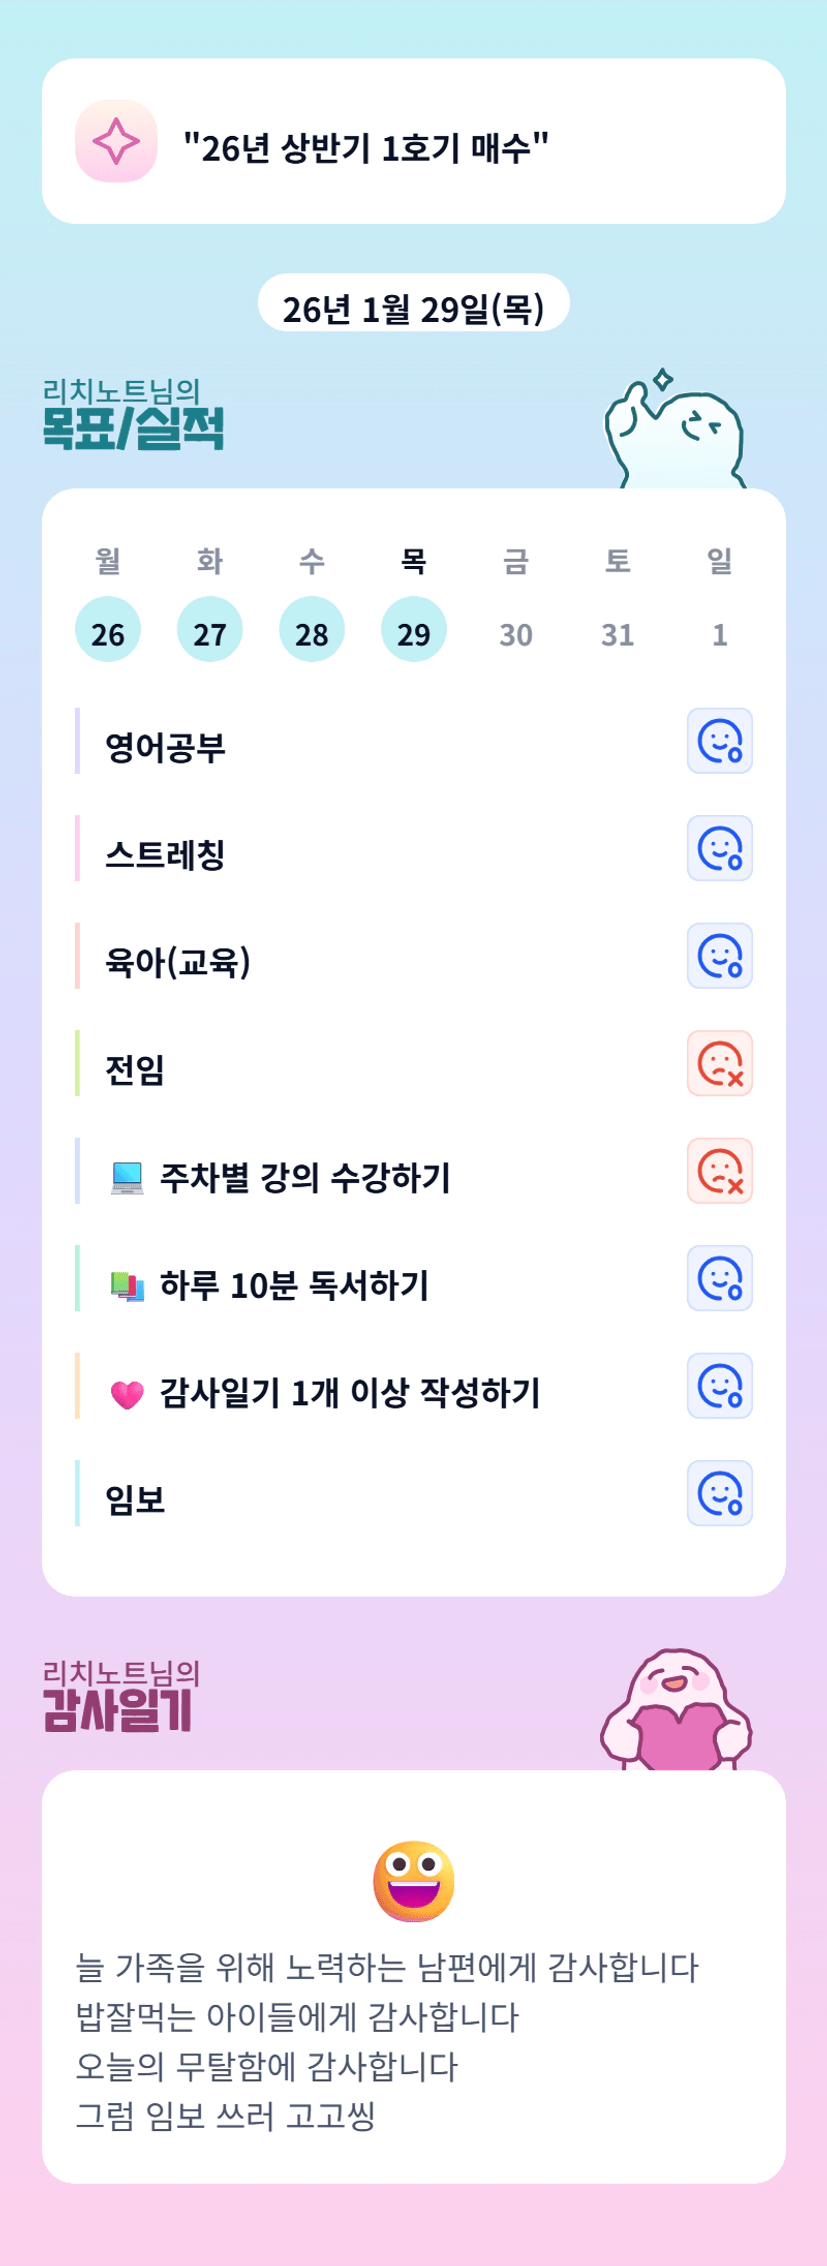Click the smiley icon for 하루 10분 독서하기
Image resolution: width=827 pixels, height=2266 pixels.
pyautogui.click(x=719, y=1279)
